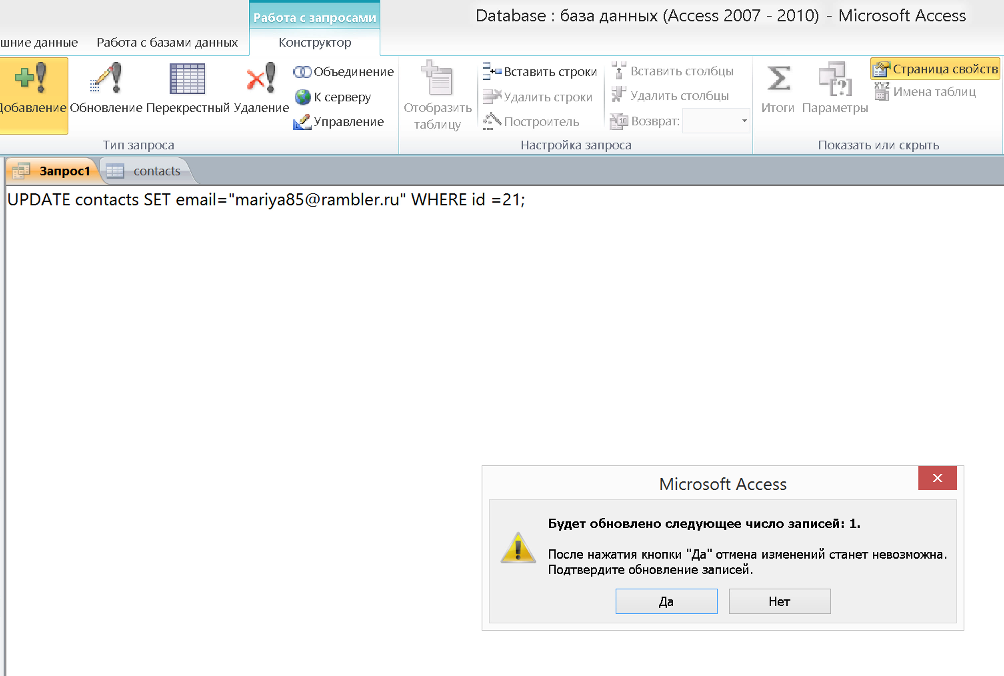Click the Запрос1 tab query icon
Screen dimensions: 1004x676
(x=21, y=171)
